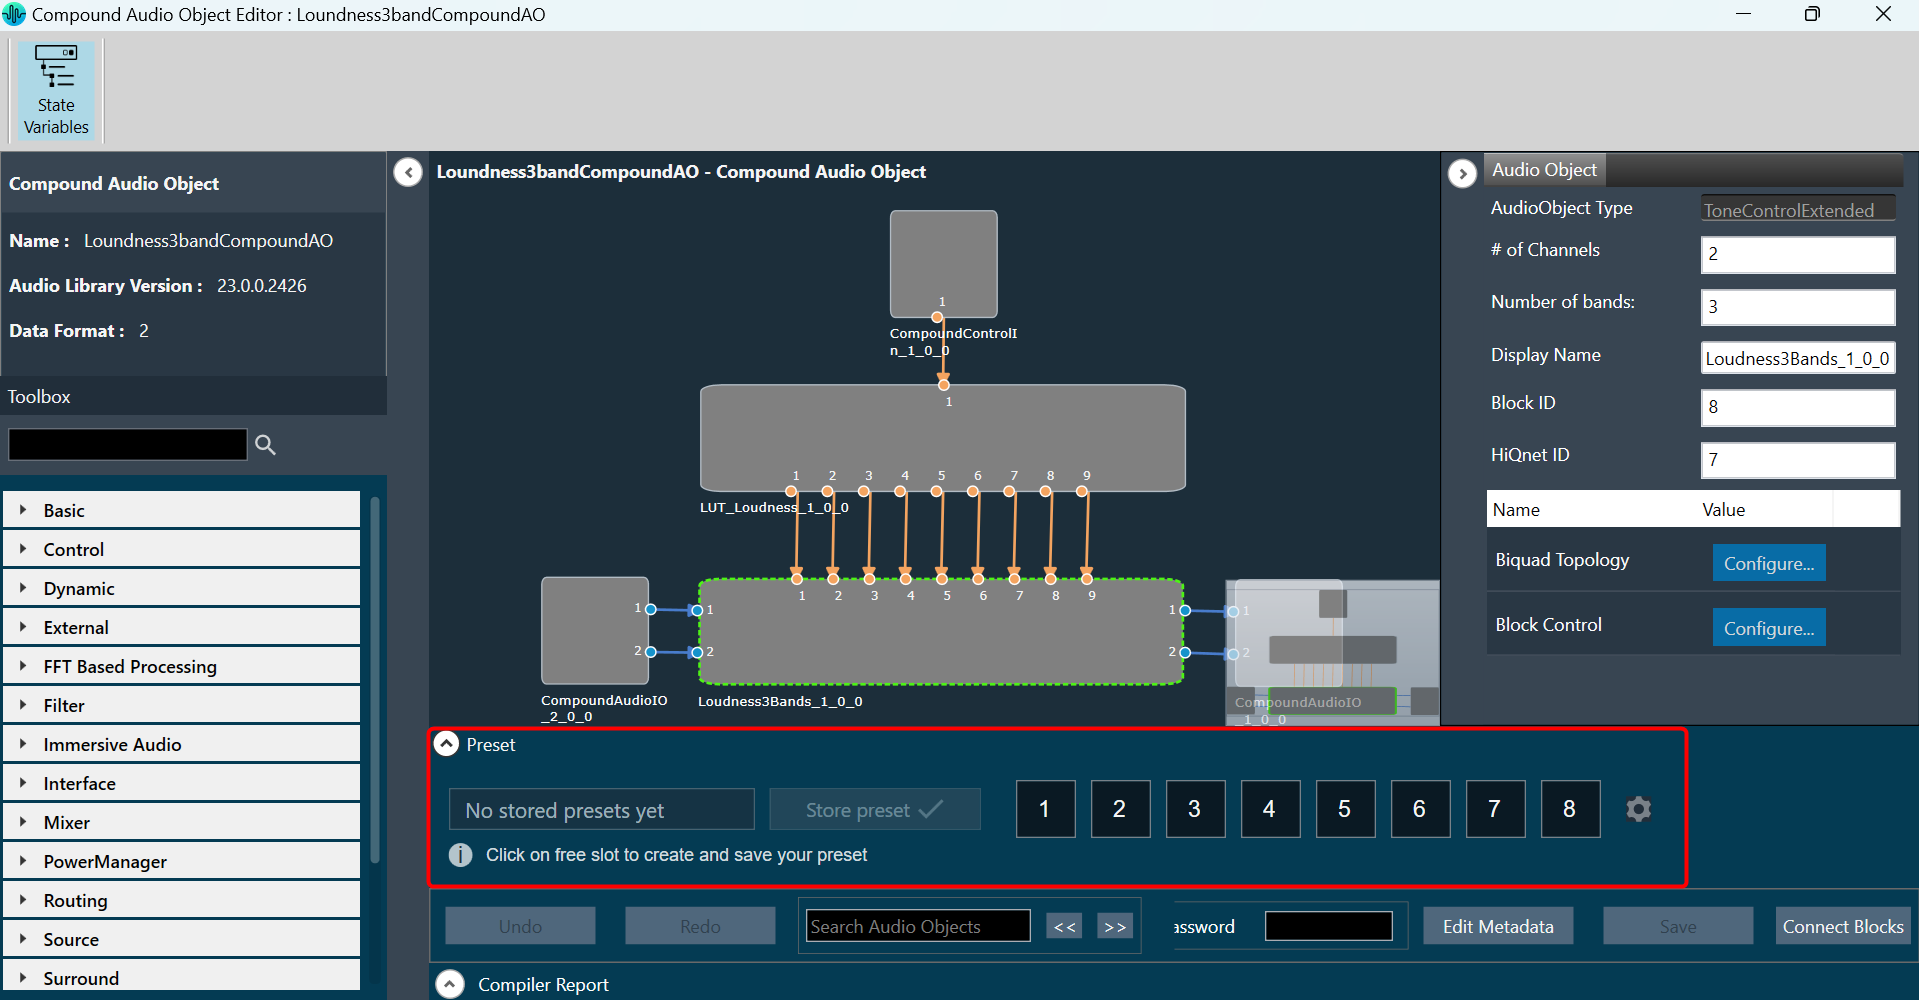Select the Loudness3Bands_1_0_0 block
This screenshot has height=1000, width=1919.
tap(941, 632)
